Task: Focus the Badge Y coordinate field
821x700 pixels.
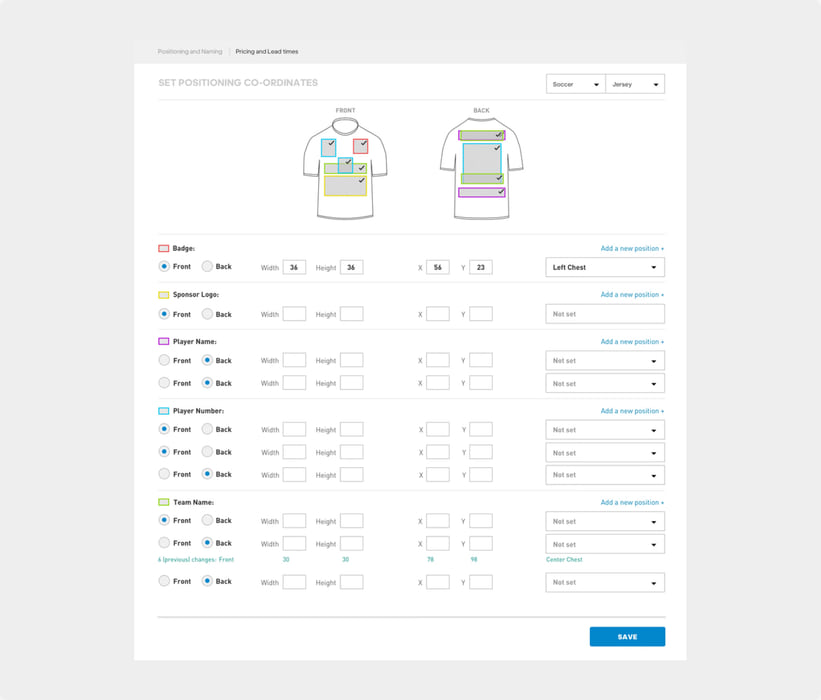Action: point(481,267)
